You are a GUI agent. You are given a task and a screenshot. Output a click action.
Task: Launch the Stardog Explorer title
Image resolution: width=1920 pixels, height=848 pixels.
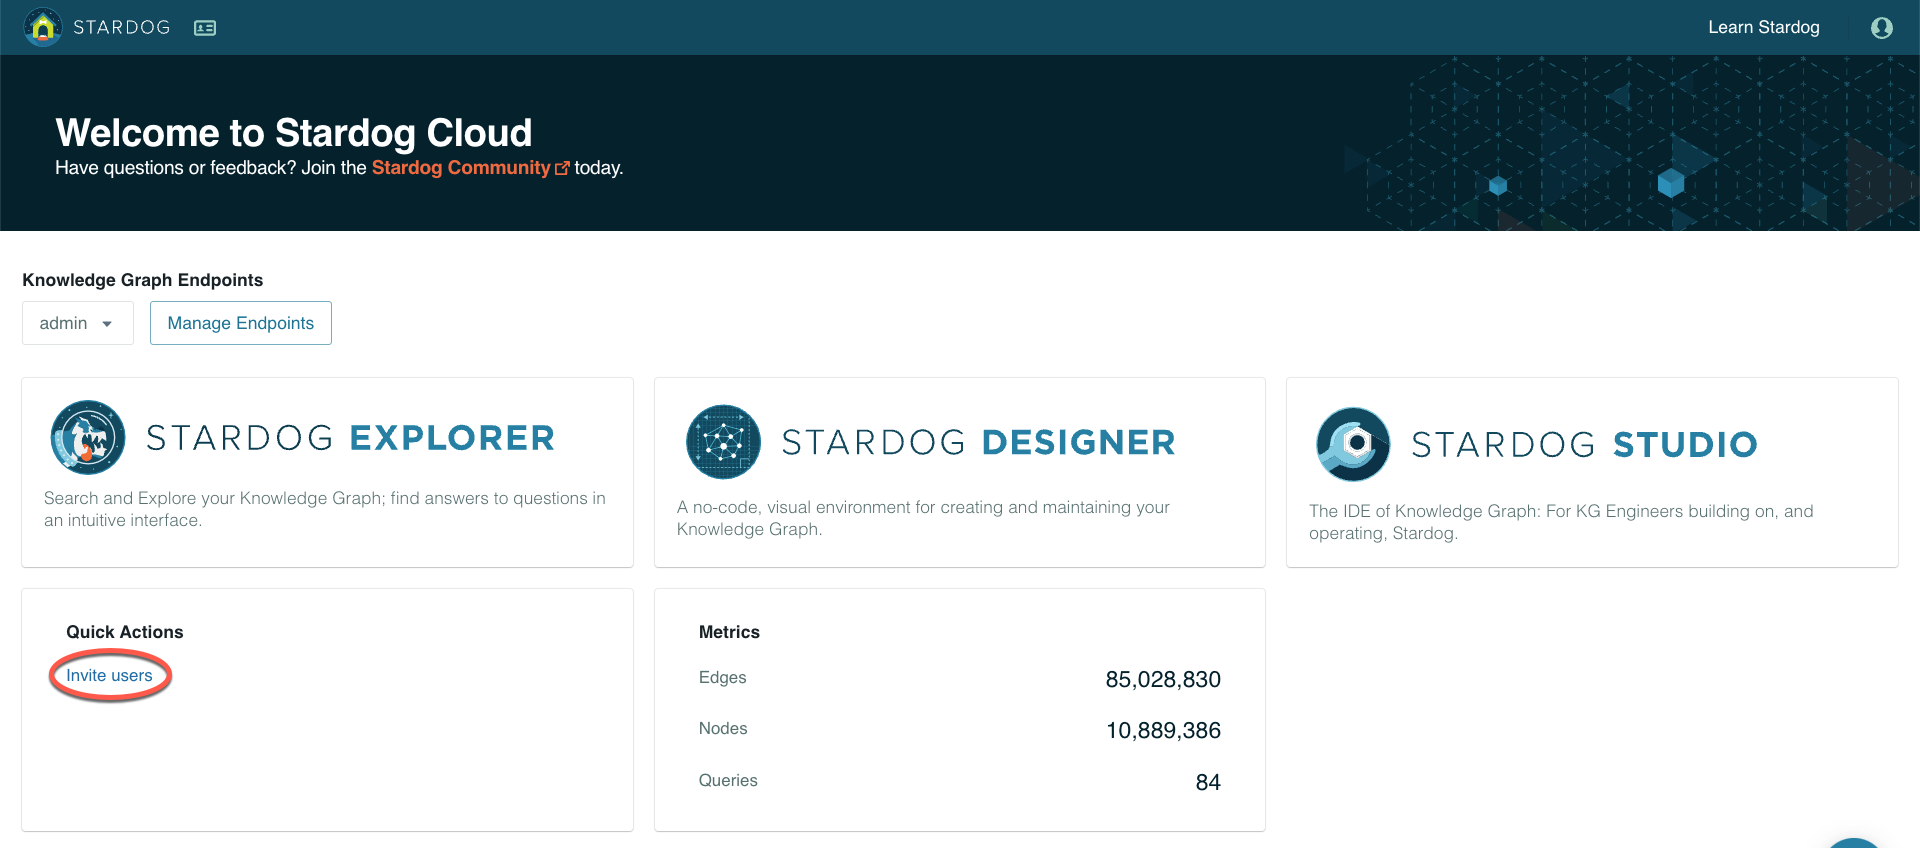point(350,438)
